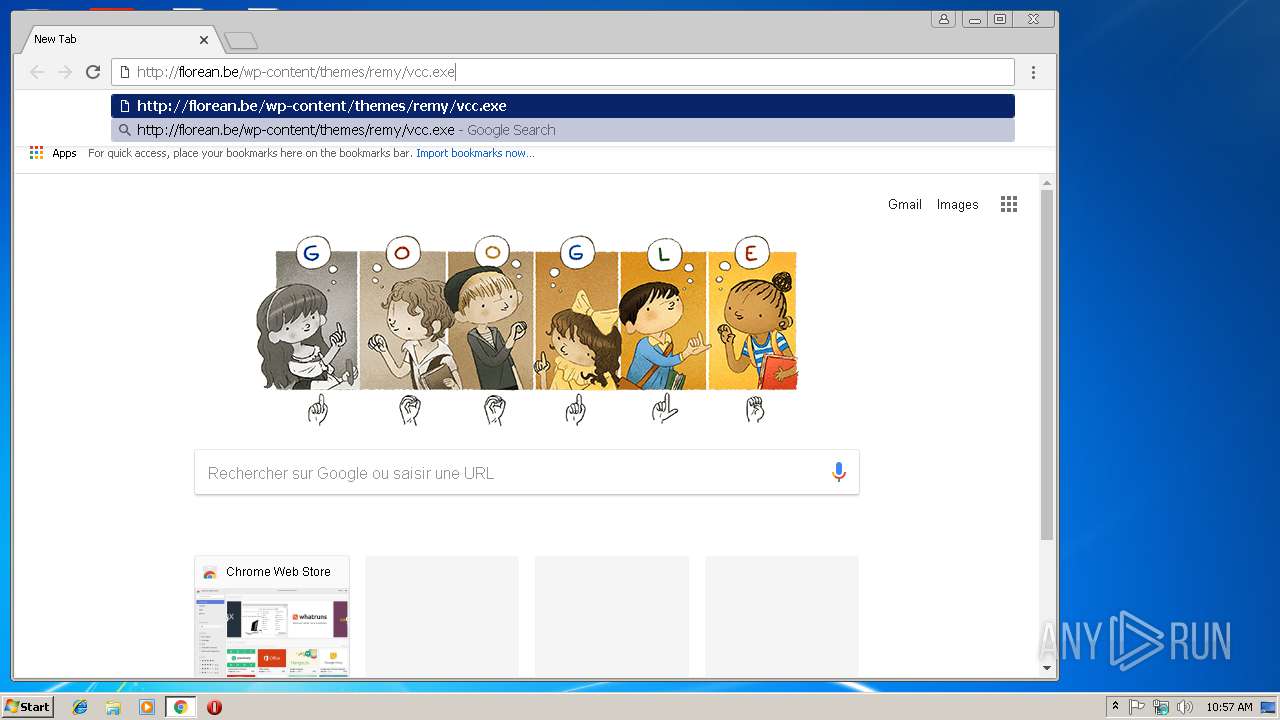Open the Chrome Web Store thumbnail
Image resolution: width=1280 pixels, height=720 pixels.
272,616
